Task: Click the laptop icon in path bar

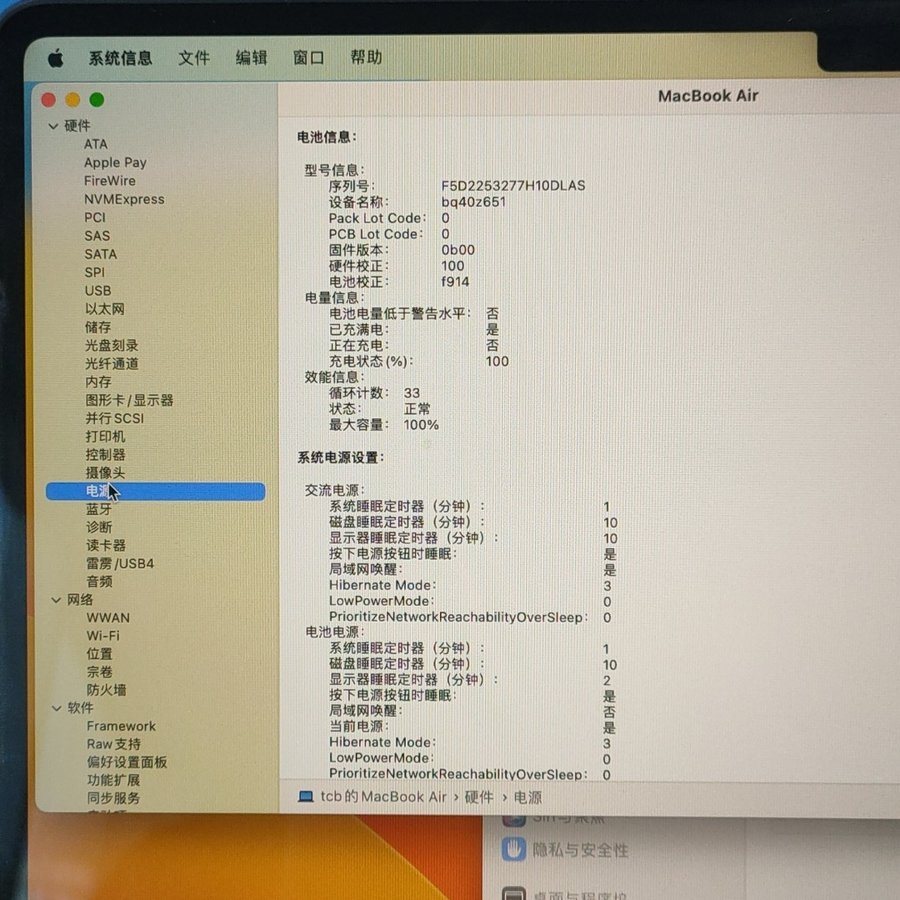Action: [x=306, y=797]
